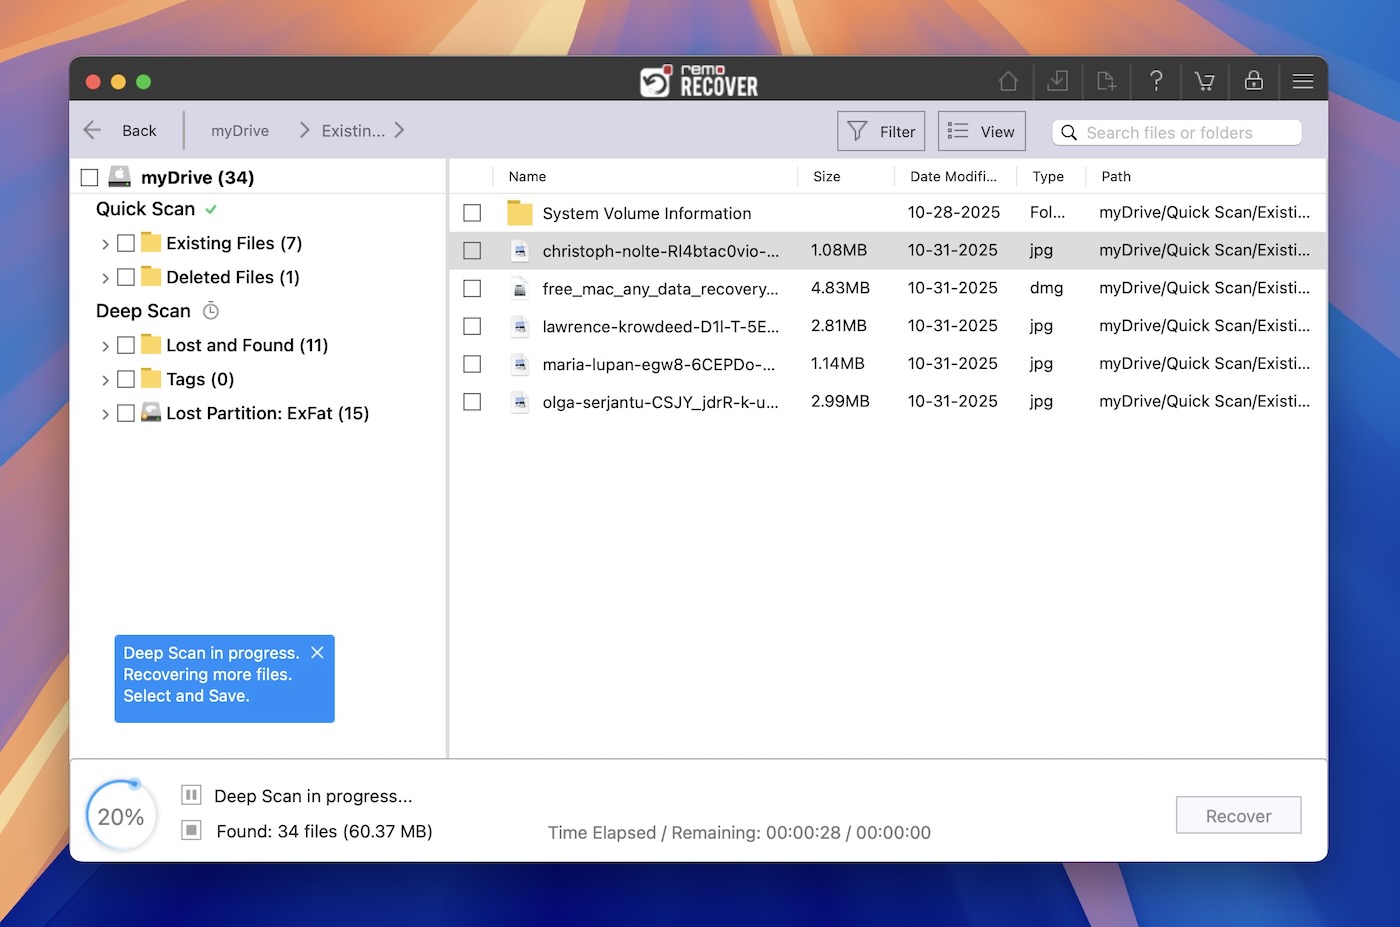Screen dimensions: 1400x927
Task: Click the padlock activation icon
Action: point(1253,81)
